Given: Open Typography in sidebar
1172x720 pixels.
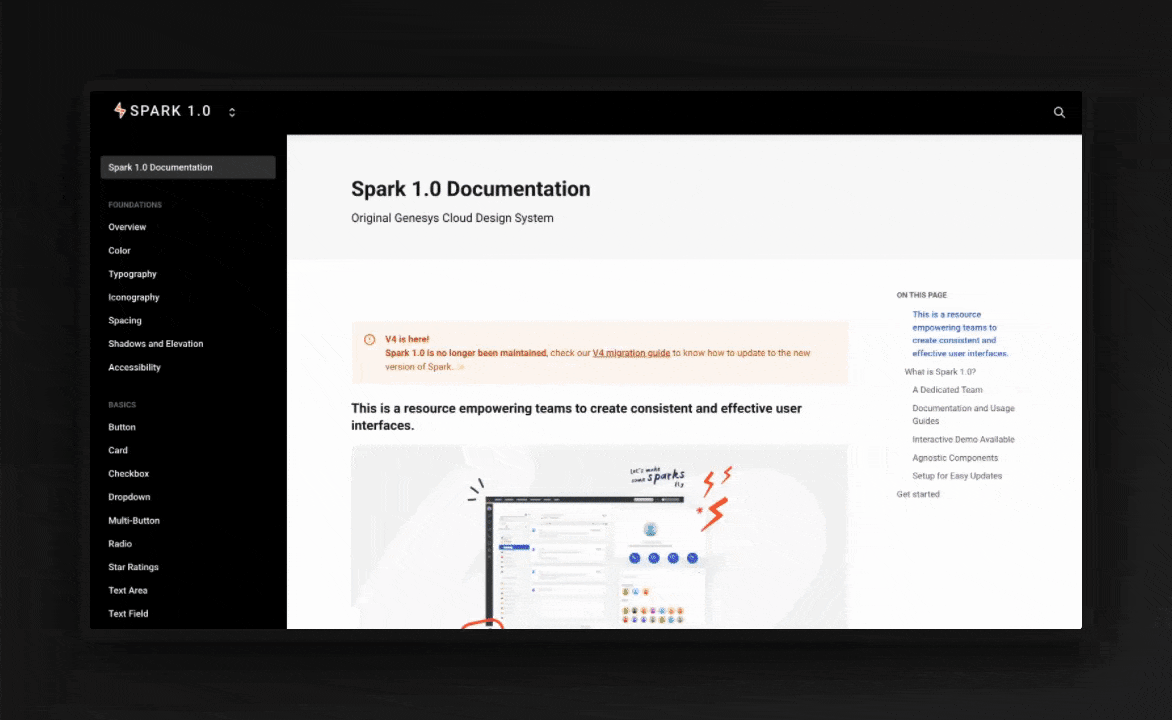Looking at the screenshot, I should click(132, 274).
